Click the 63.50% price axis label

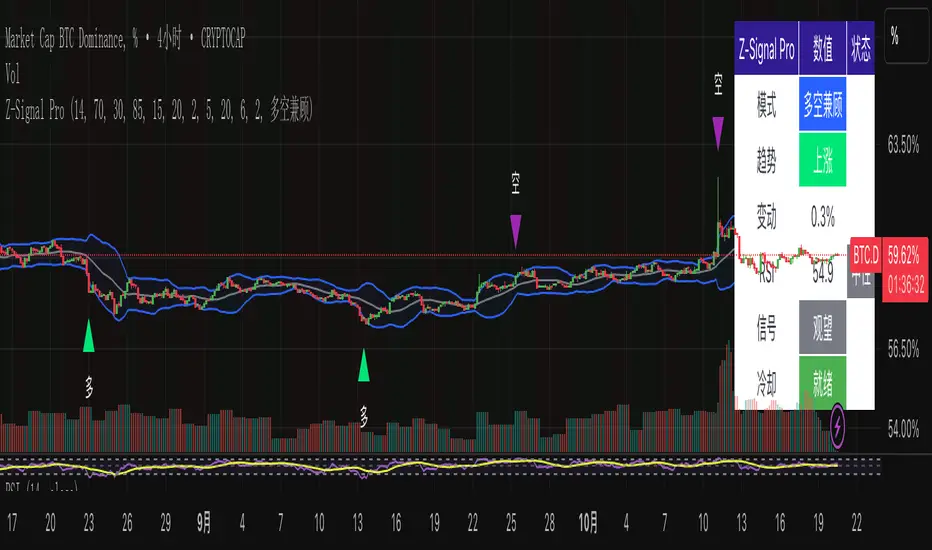(x=903, y=144)
